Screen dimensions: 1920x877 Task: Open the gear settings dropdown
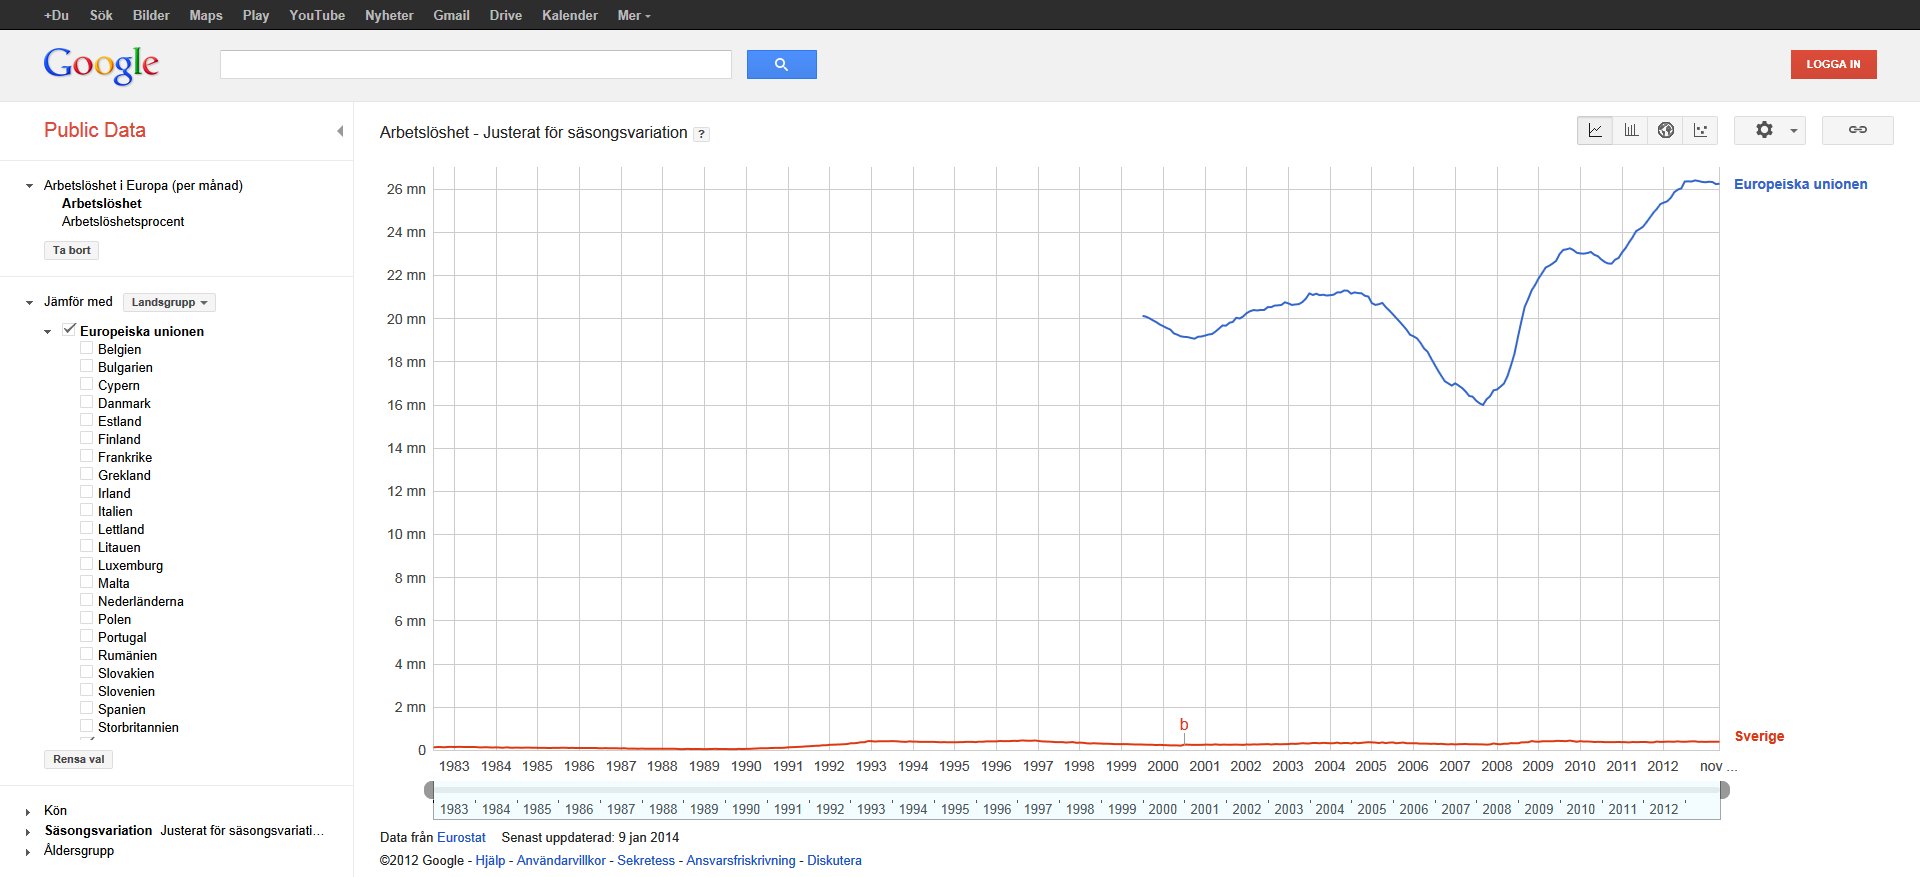(x=1769, y=130)
